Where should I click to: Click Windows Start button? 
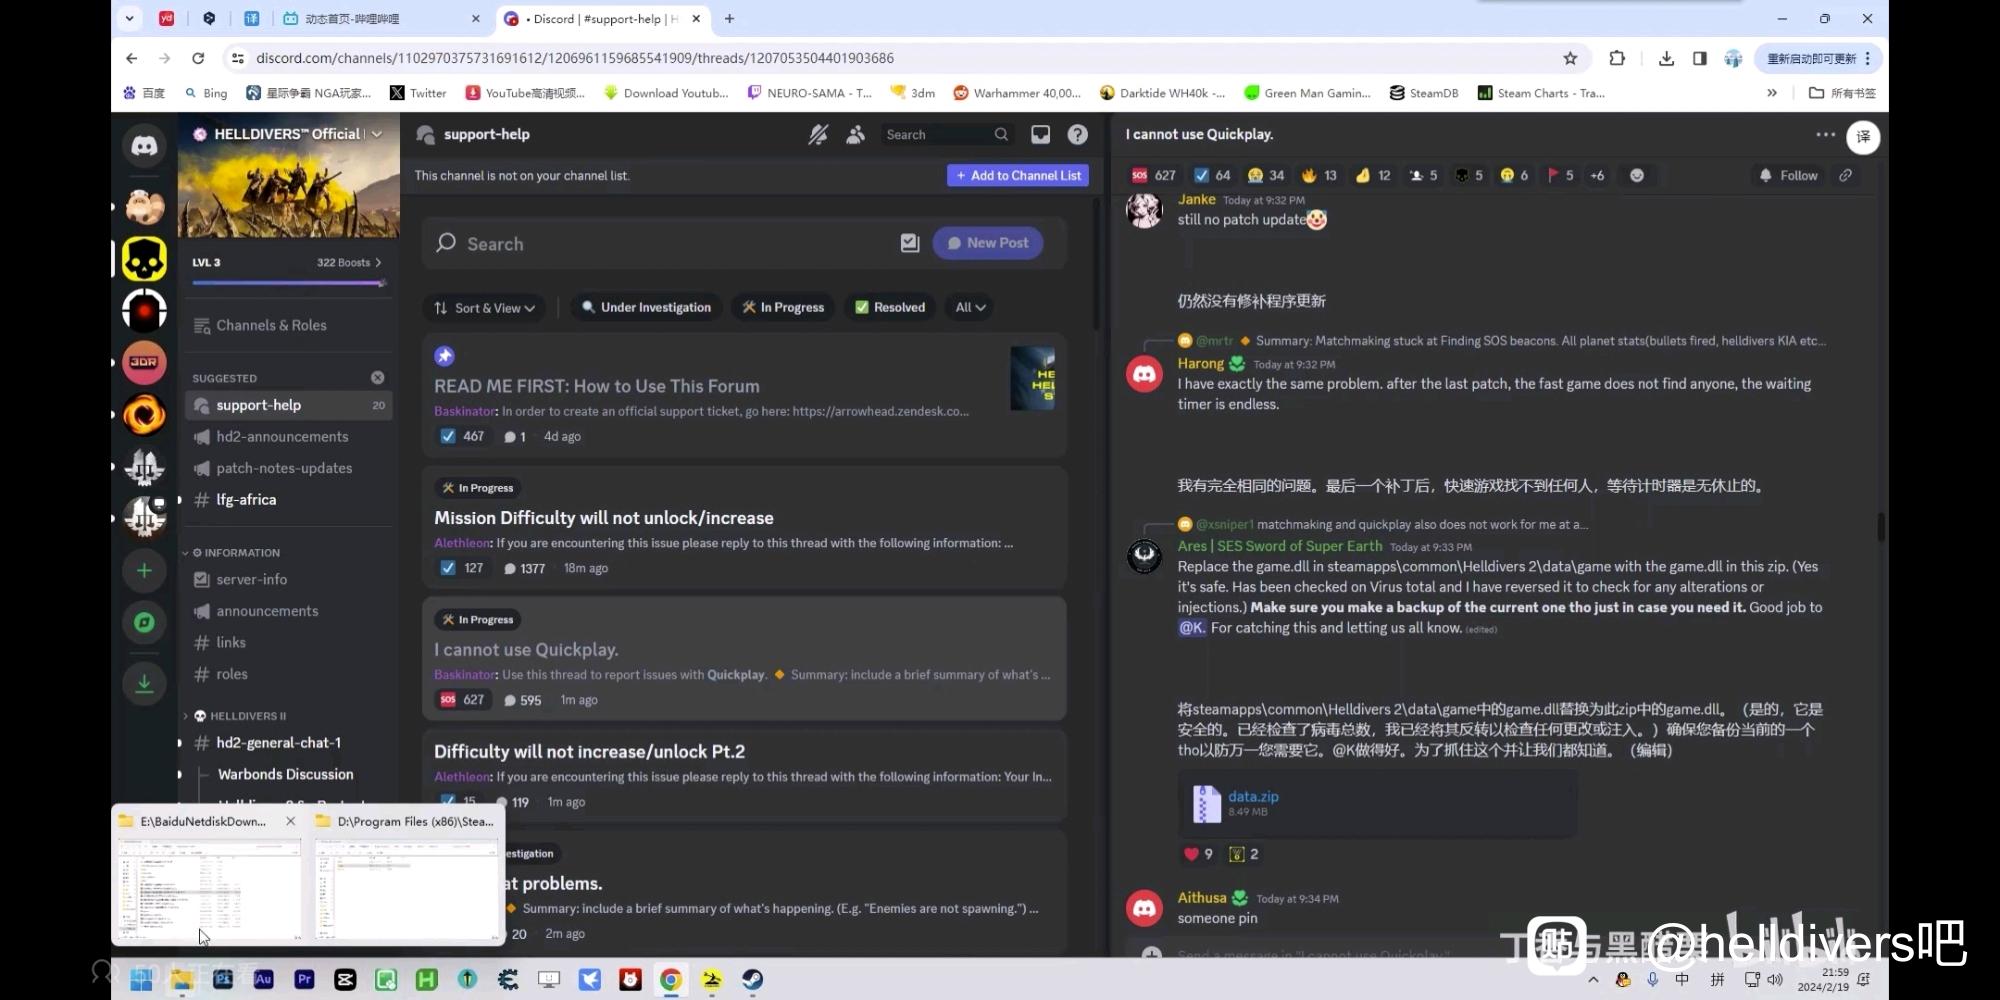[141, 979]
